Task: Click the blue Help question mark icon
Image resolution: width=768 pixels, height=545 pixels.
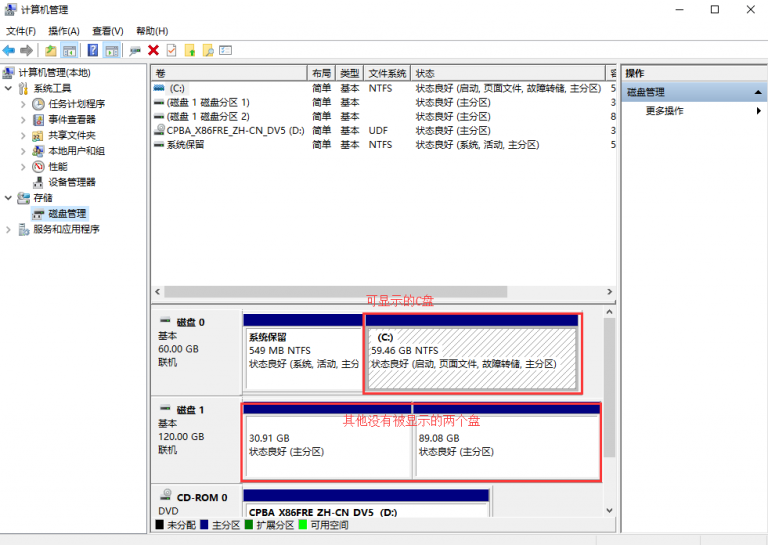Action: pos(93,50)
